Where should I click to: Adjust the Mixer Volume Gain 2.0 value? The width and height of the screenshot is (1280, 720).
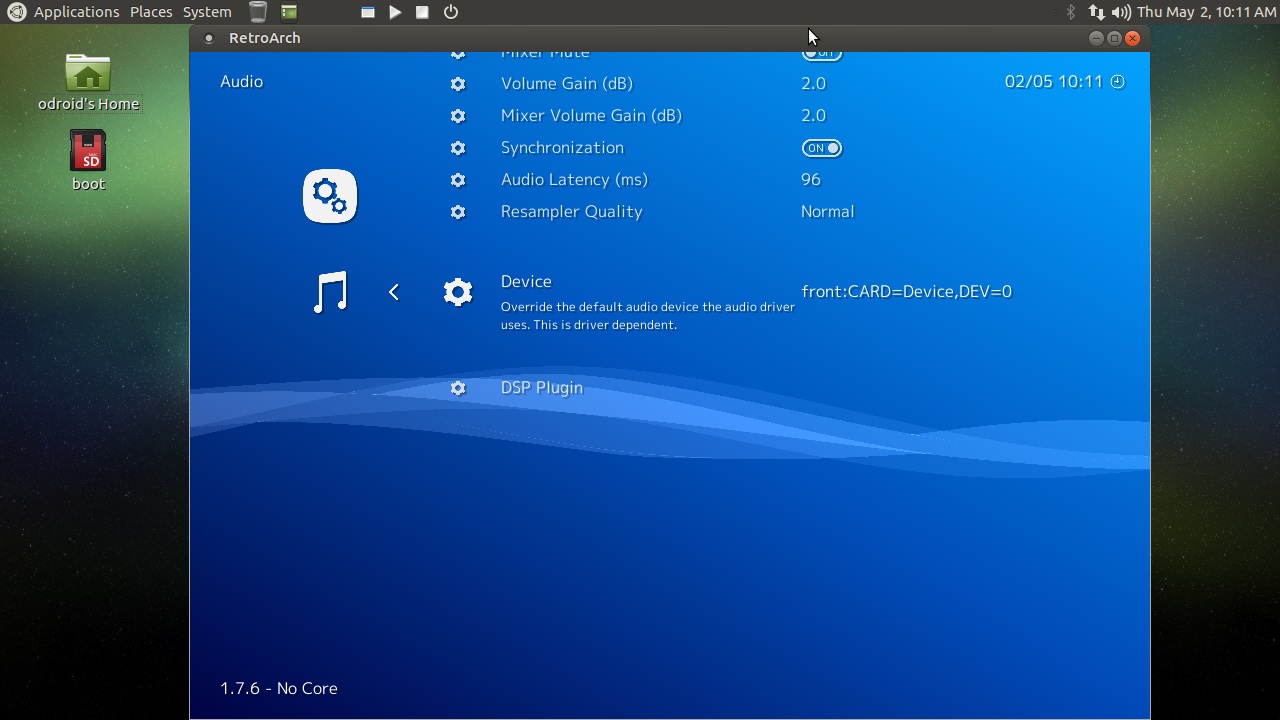click(813, 116)
